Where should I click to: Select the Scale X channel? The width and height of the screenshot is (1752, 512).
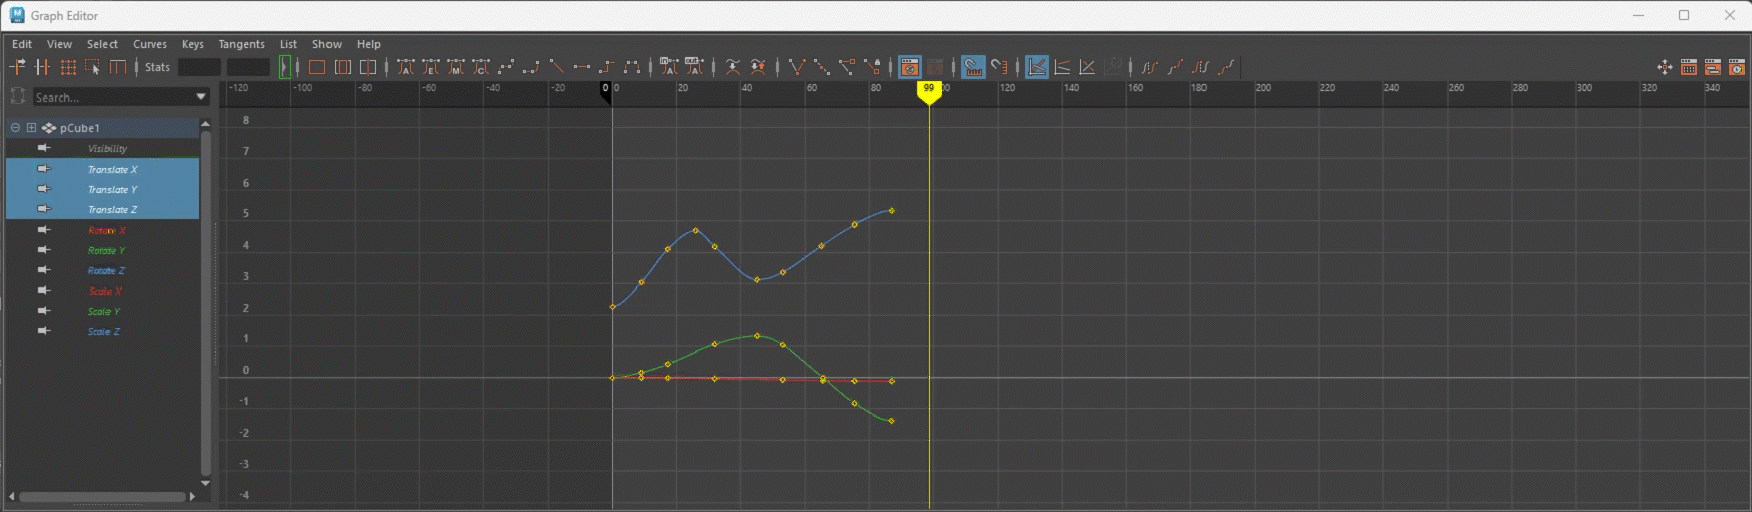(105, 292)
